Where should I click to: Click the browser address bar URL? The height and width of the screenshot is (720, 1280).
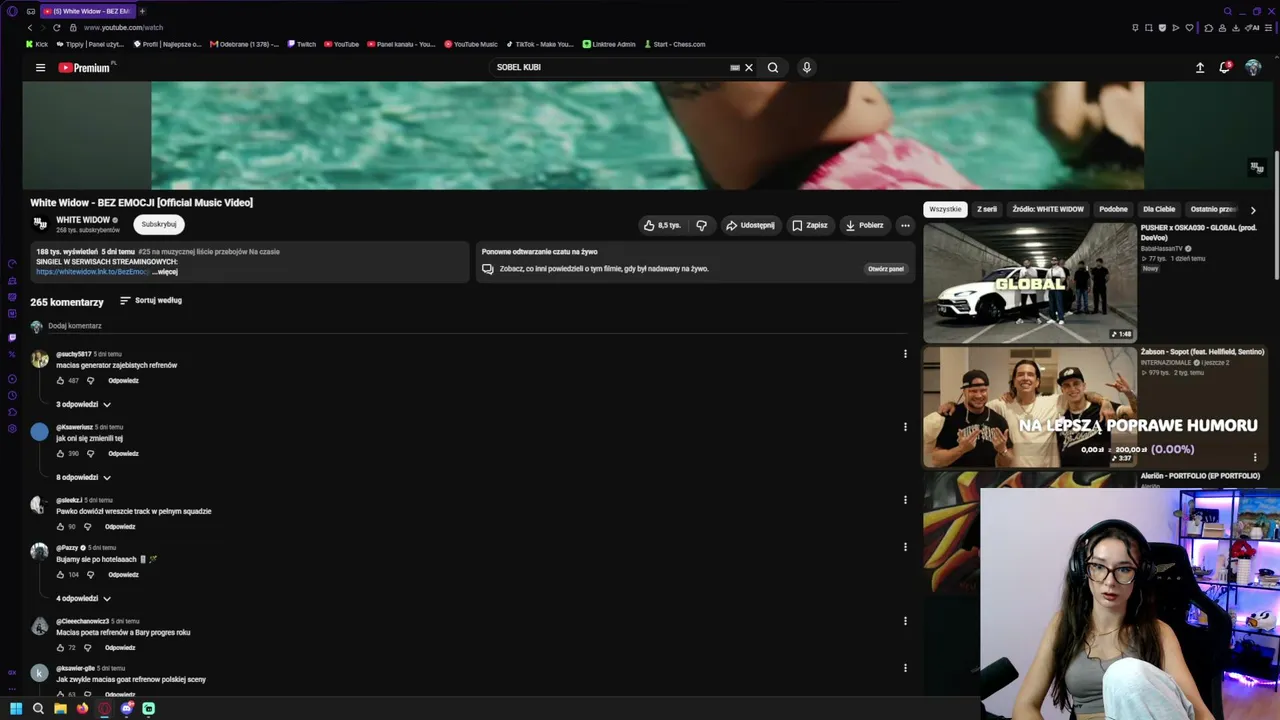click(124, 28)
